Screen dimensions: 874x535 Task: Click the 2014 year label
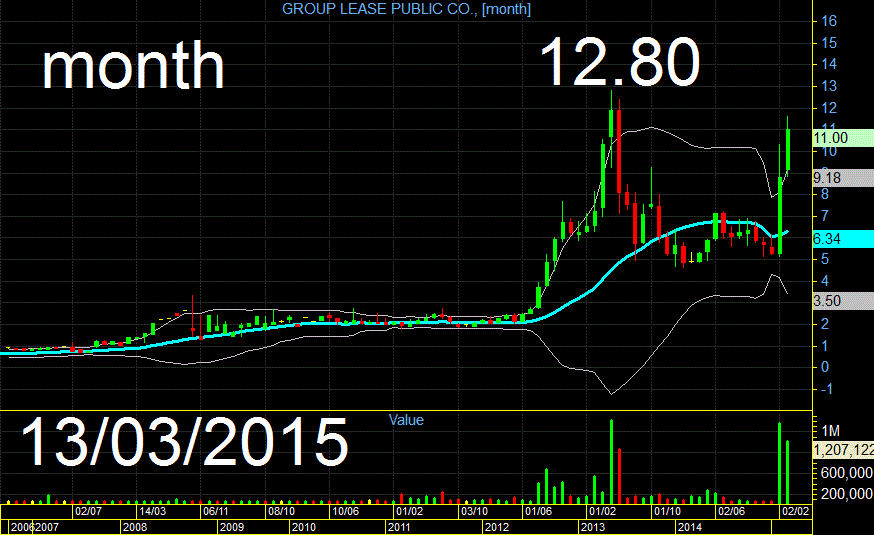(x=690, y=527)
